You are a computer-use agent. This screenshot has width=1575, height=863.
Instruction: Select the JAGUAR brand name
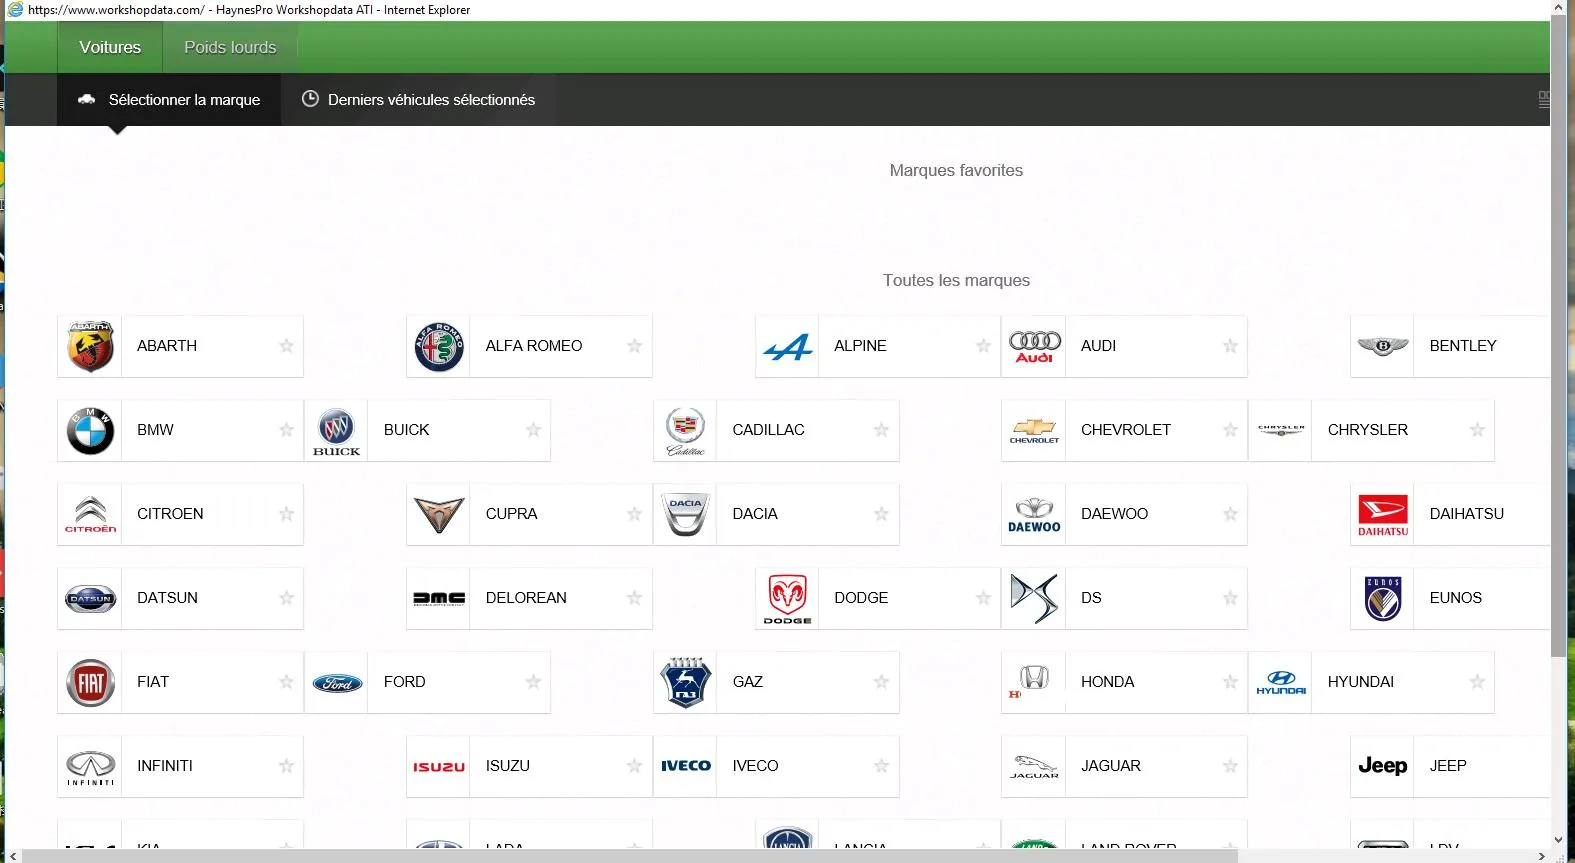click(1110, 766)
